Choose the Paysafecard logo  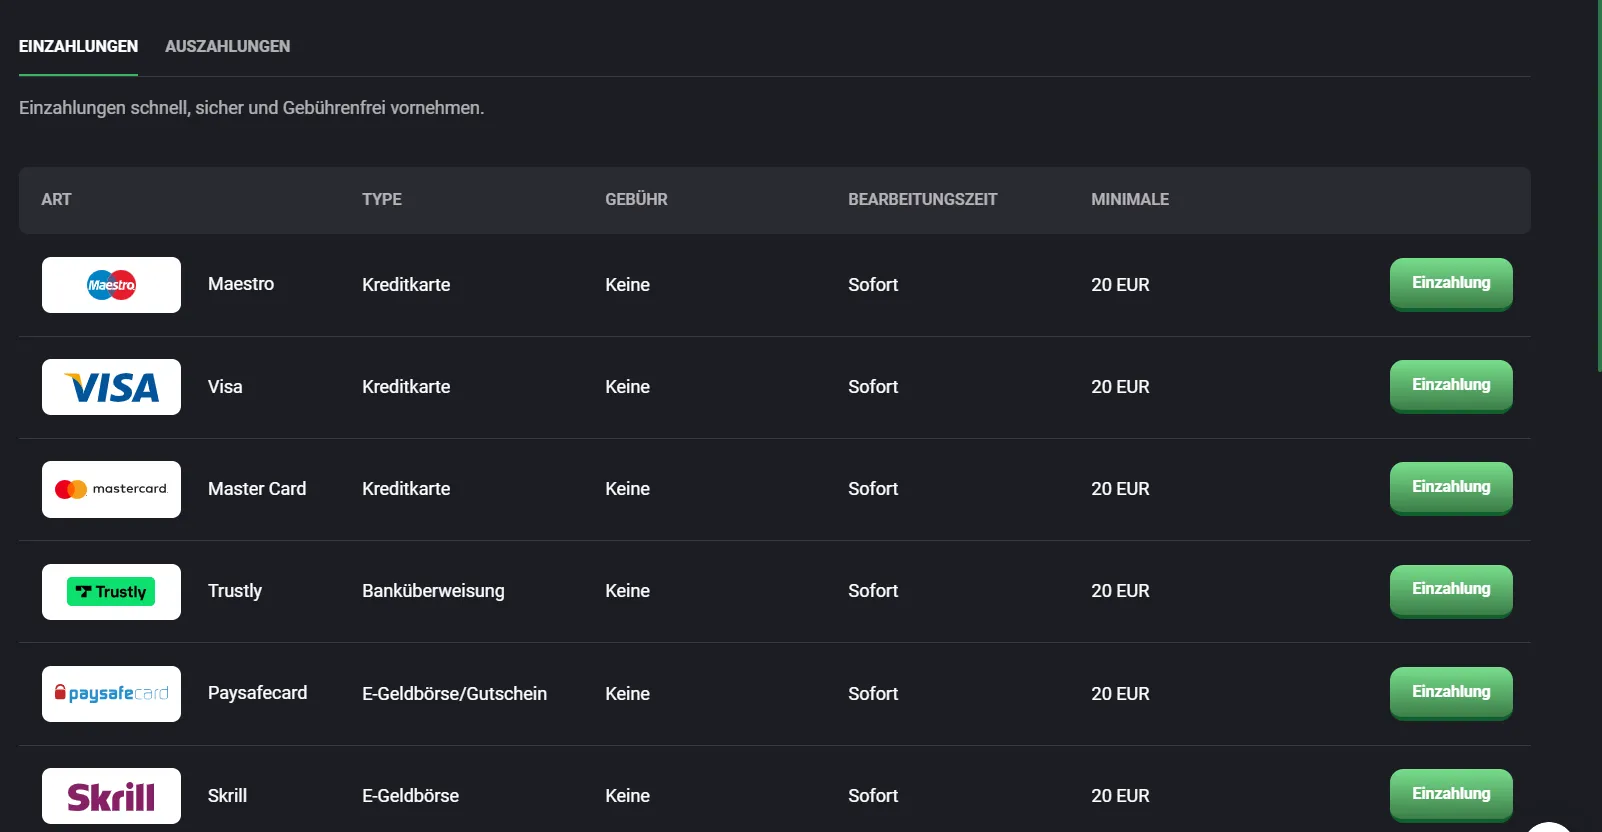[x=111, y=694]
